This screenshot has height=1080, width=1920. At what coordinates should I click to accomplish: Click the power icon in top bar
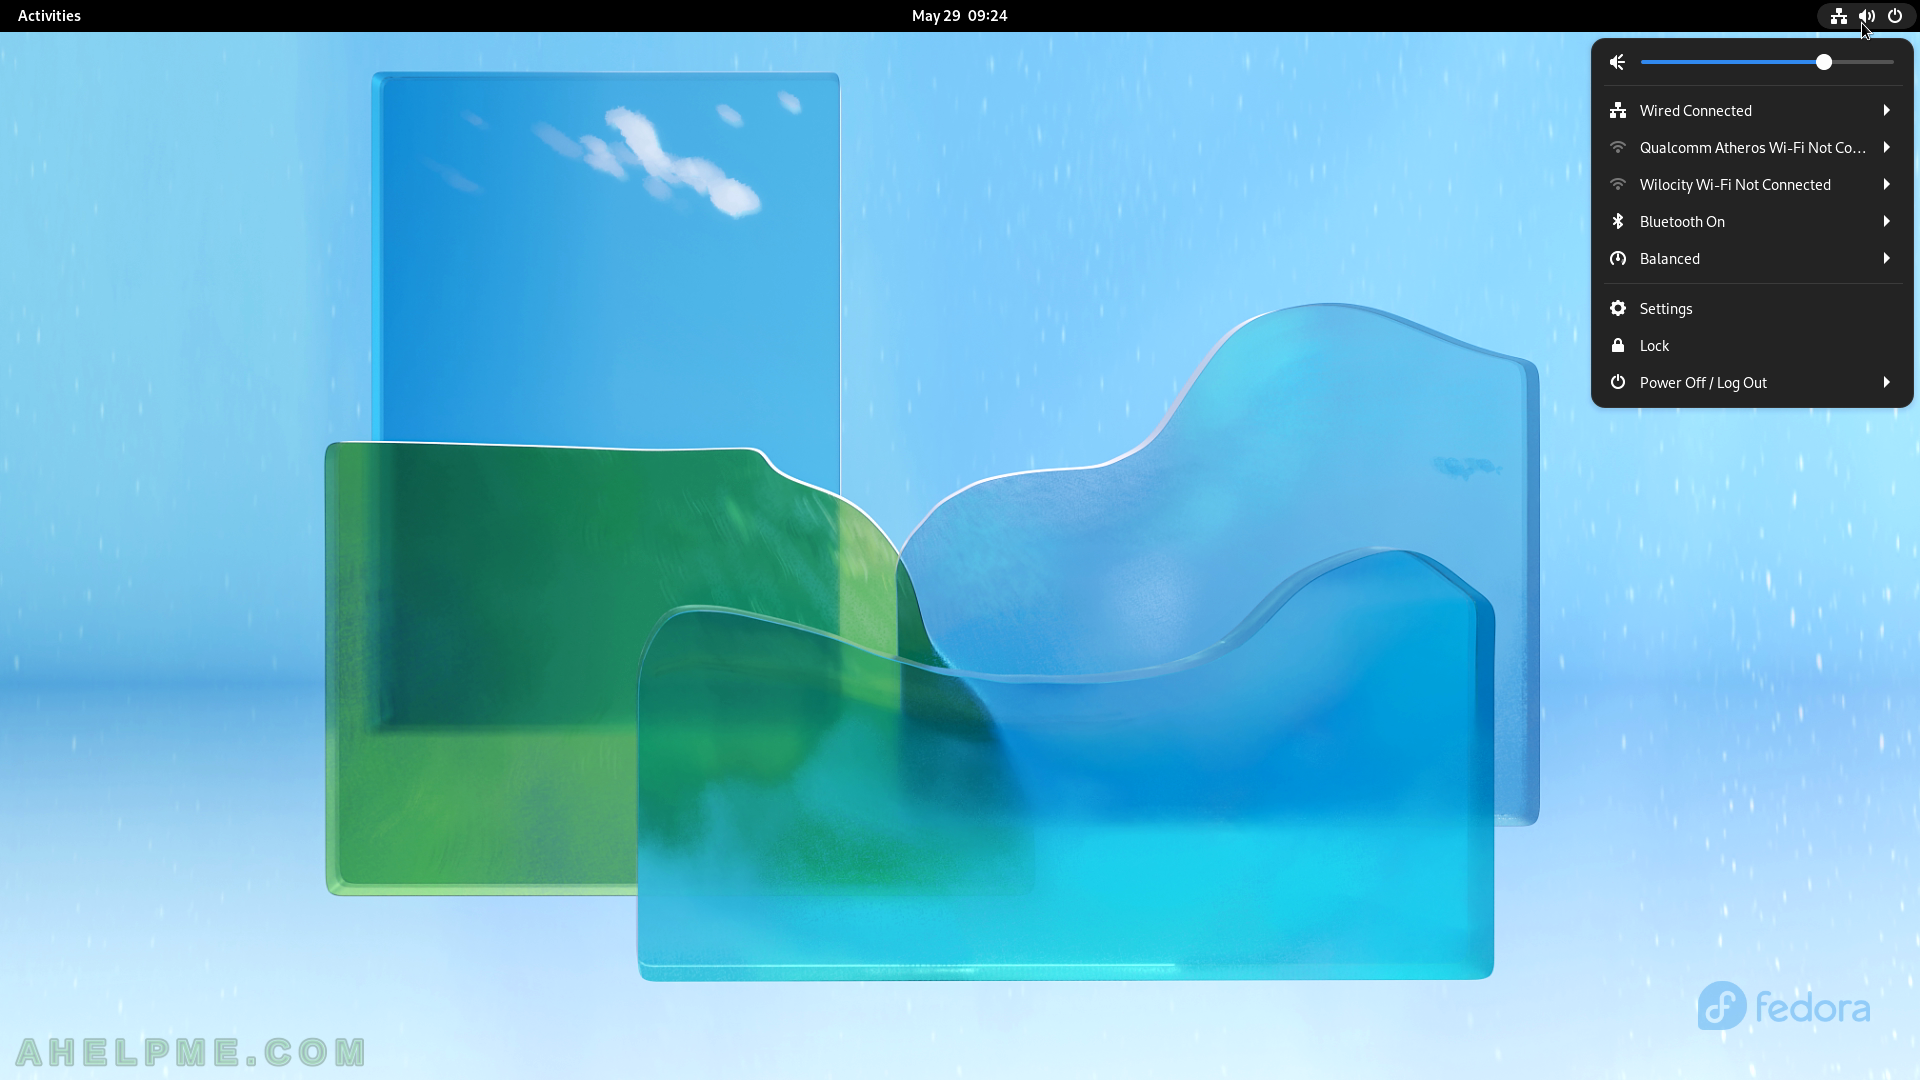1894,16
